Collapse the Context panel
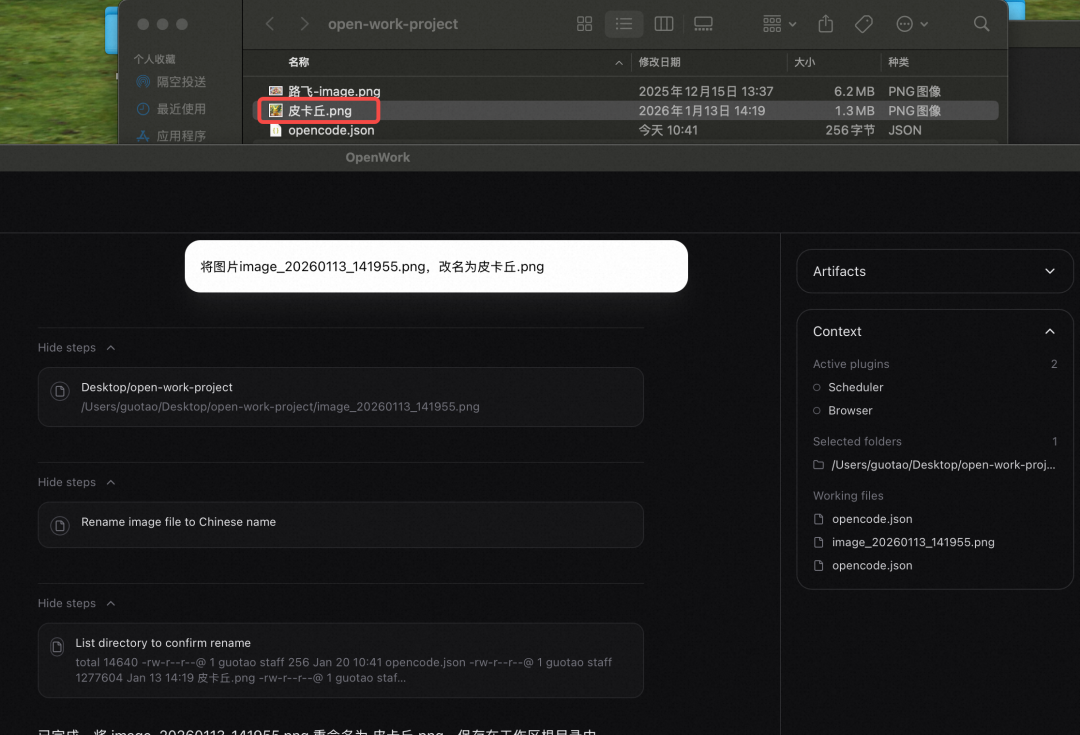Viewport: 1080px width, 735px height. (x=1049, y=331)
